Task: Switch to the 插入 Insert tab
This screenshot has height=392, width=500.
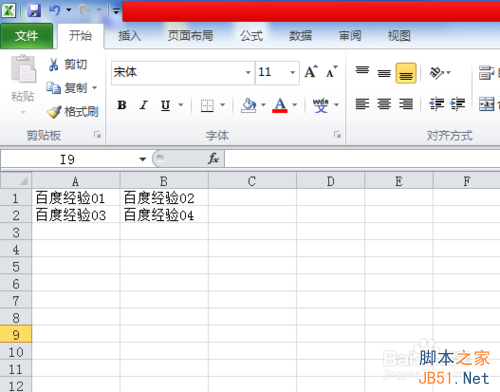Action: [x=130, y=36]
